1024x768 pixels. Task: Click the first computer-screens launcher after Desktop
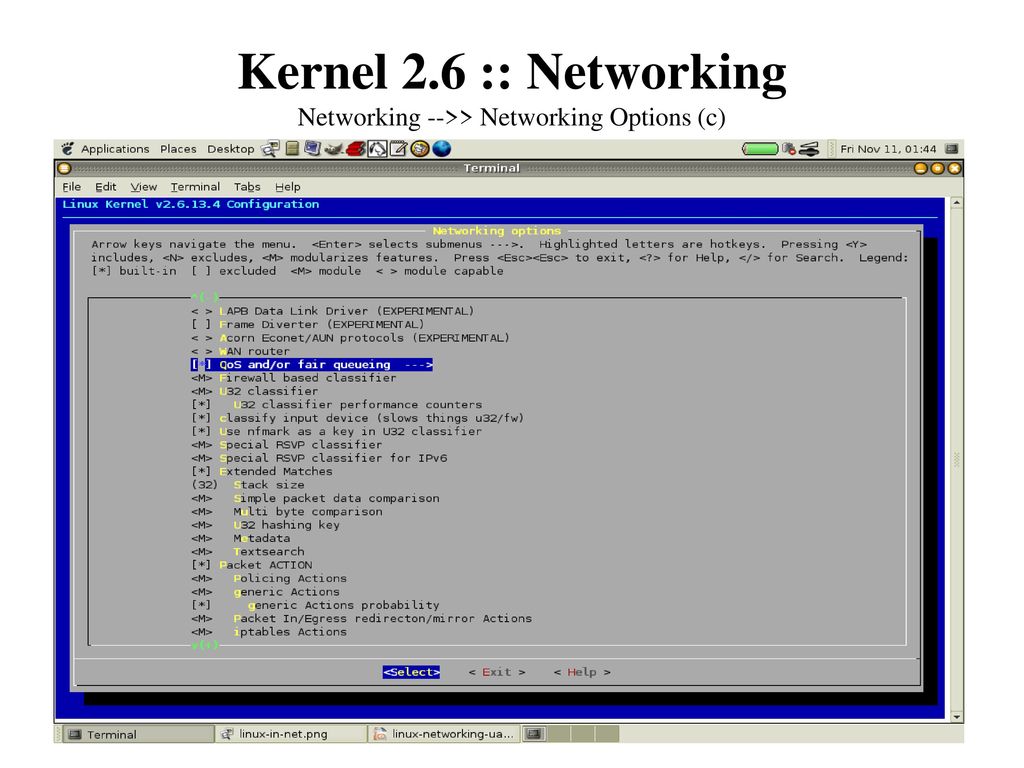point(270,149)
